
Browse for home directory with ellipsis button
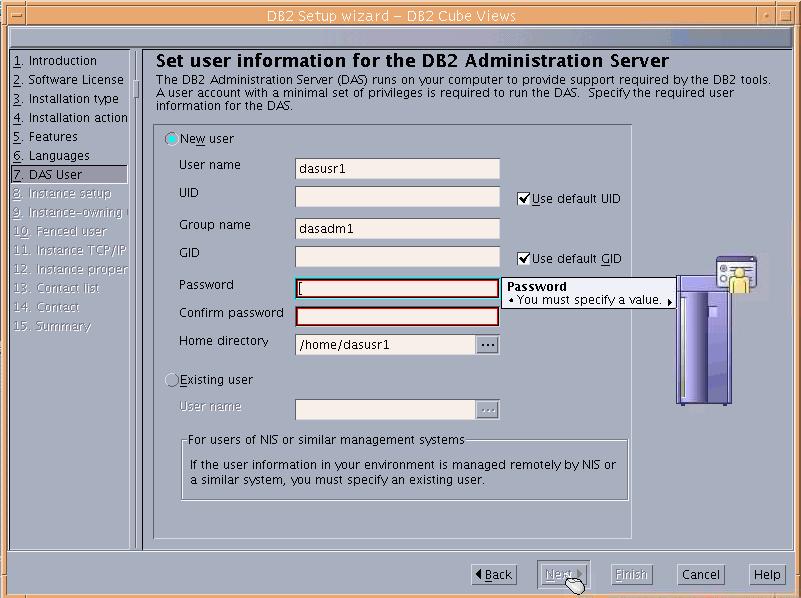(x=487, y=345)
